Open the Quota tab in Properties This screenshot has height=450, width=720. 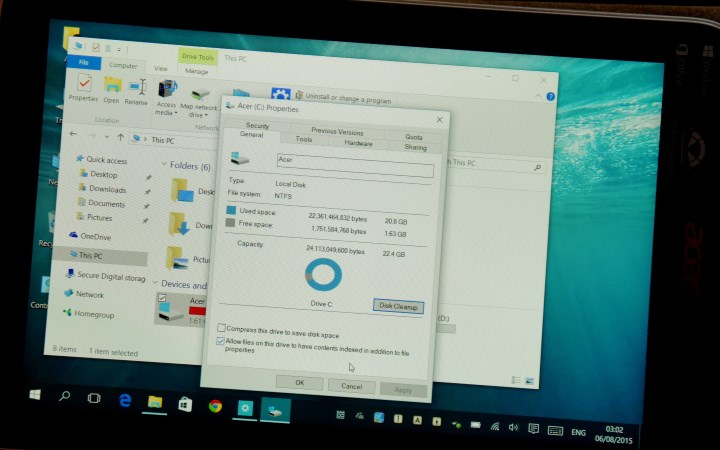(414, 137)
